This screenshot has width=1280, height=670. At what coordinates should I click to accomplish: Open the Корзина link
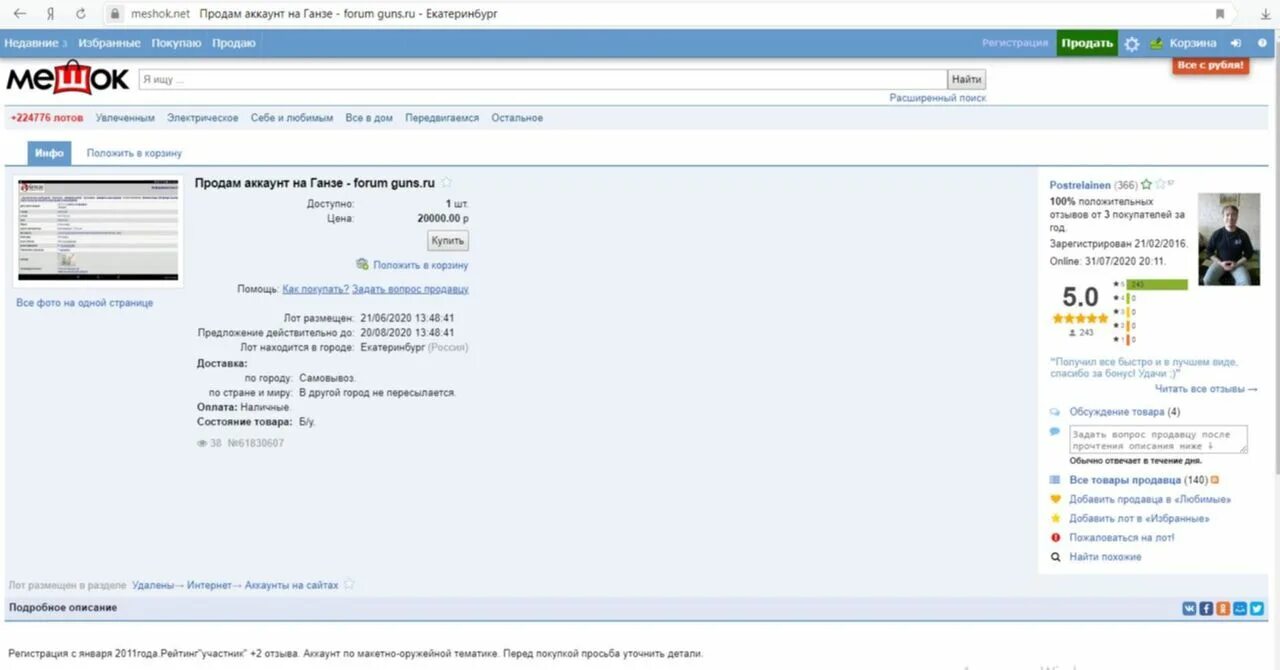tap(1193, 43)
